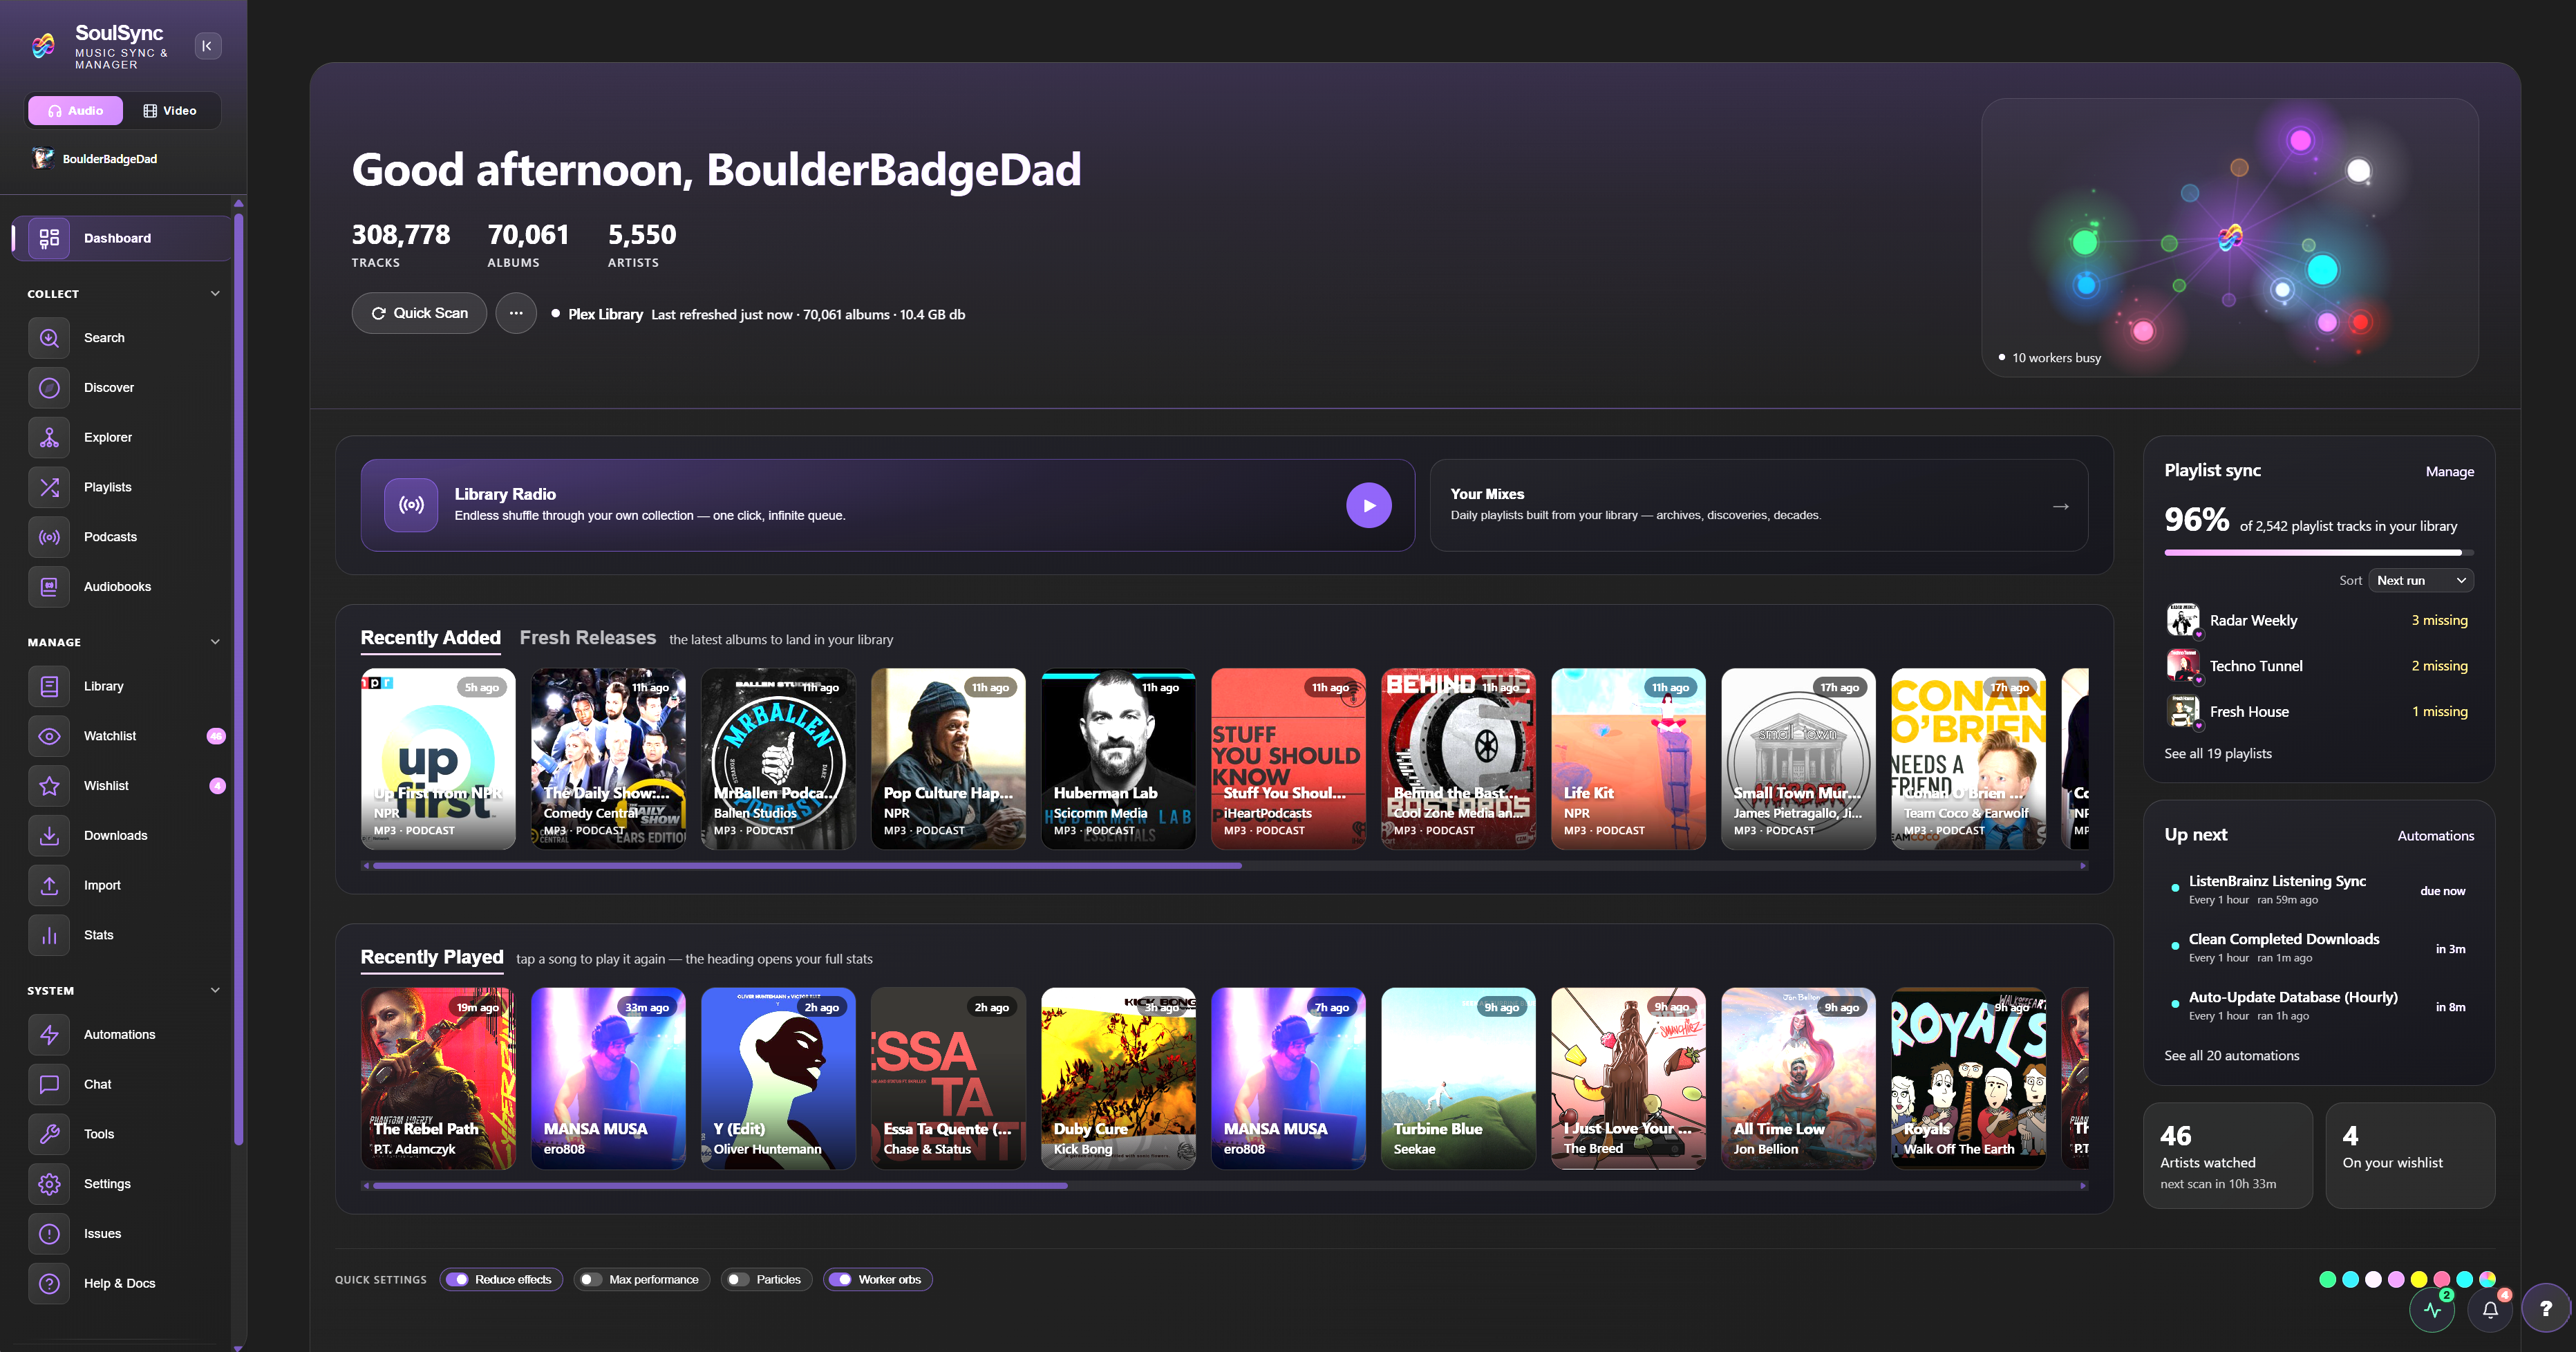Play Library Radio
Screen dimensions: 2576x1352
pyautogui.click(x=1369, y=506)
